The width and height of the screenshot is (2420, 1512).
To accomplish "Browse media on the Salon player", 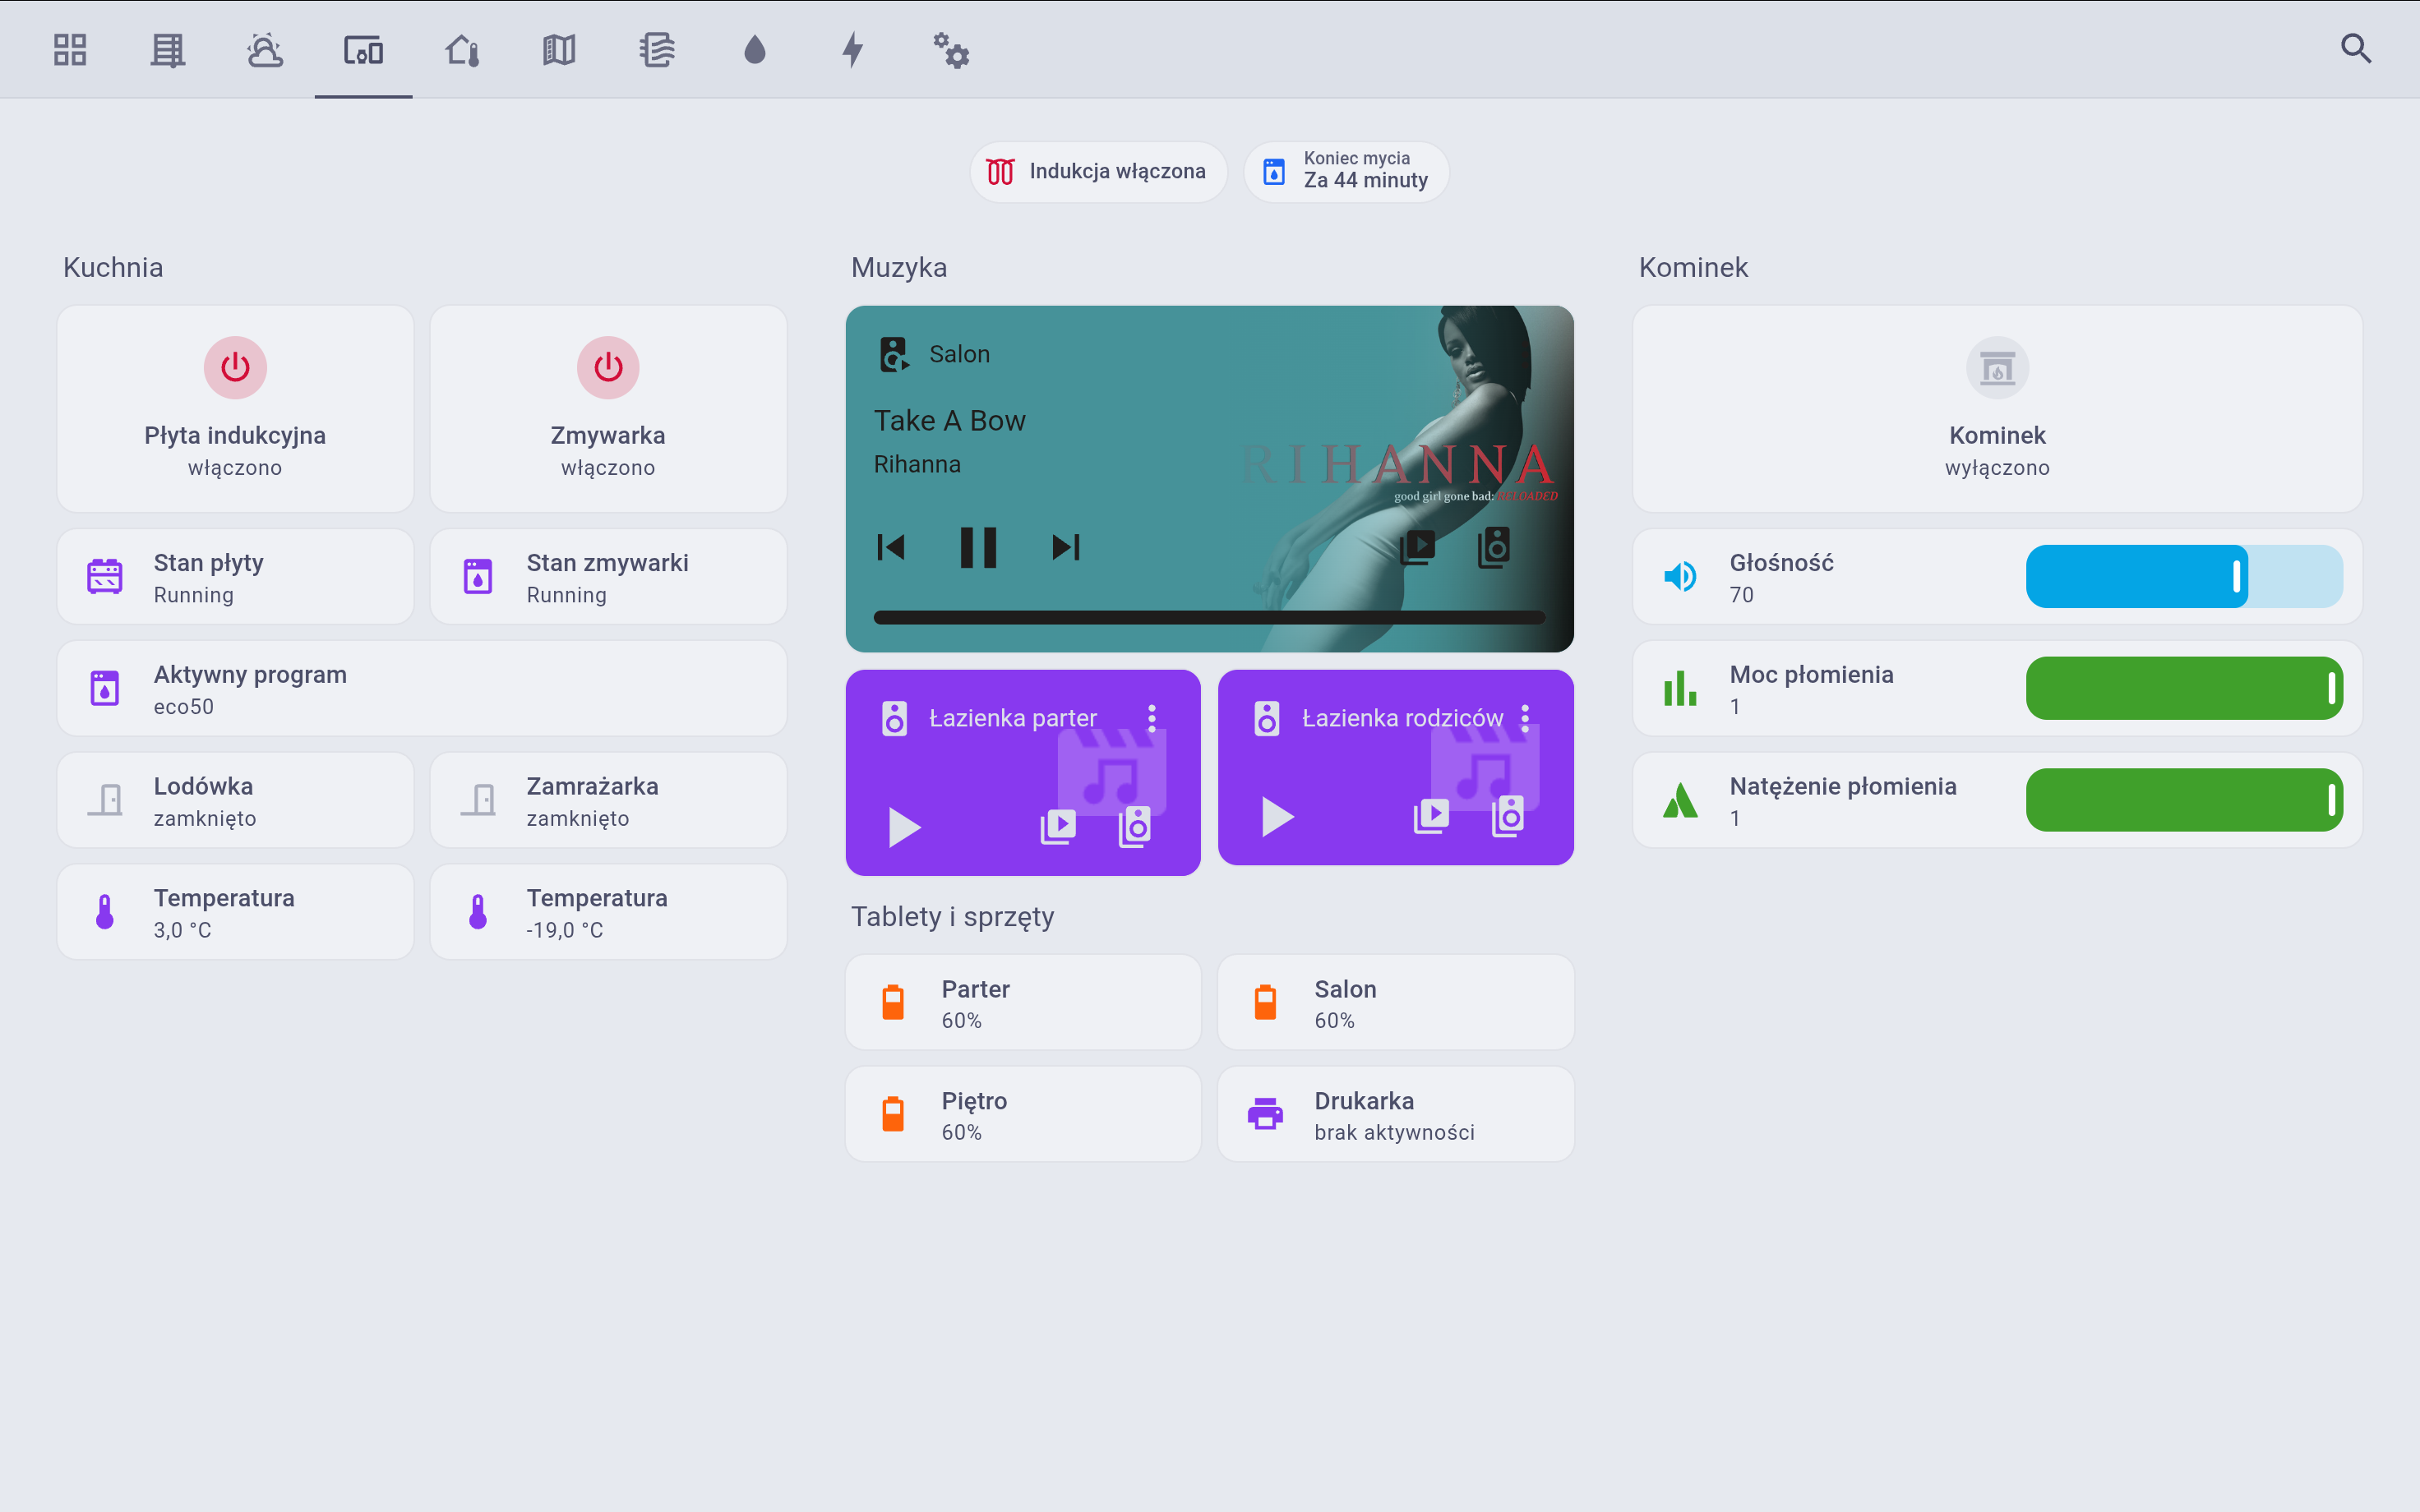I will click(x=1418, y=547).
